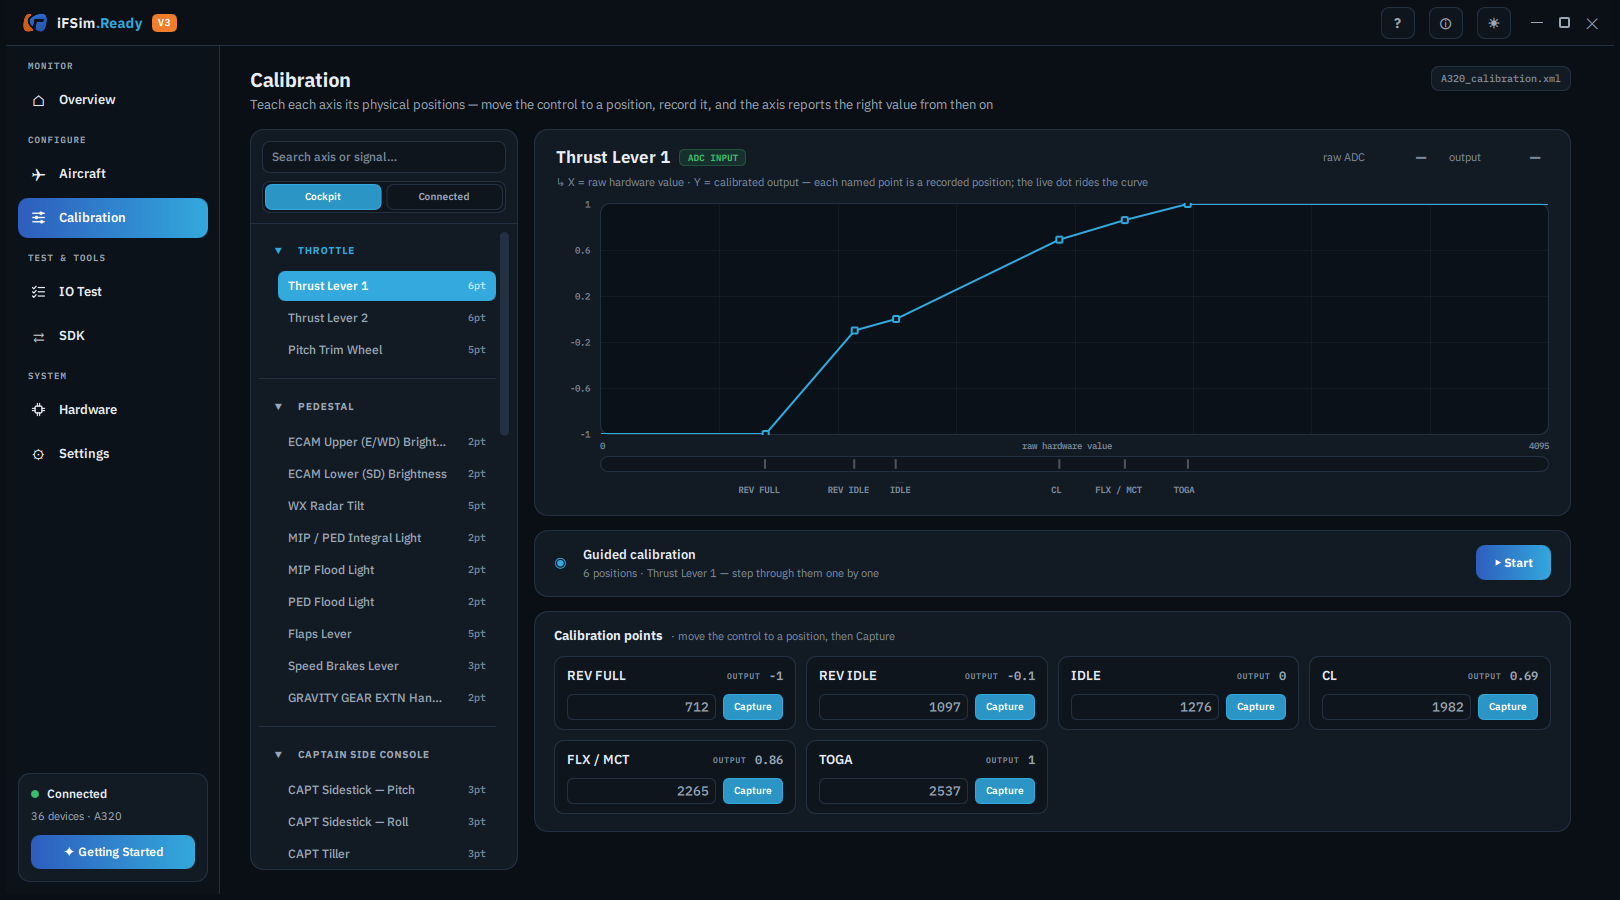Toggle the light/dark theme sun icon
Image resolution: width=1620 pixels, height=900 pixels.
click(x=1493, y=23)
